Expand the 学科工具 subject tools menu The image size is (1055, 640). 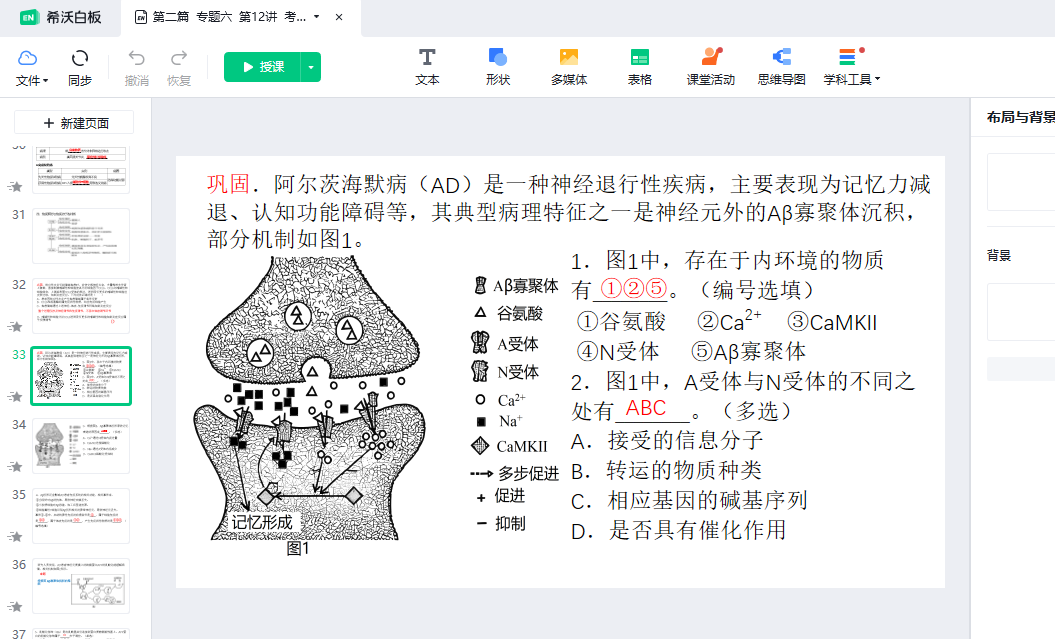(852, 67)
